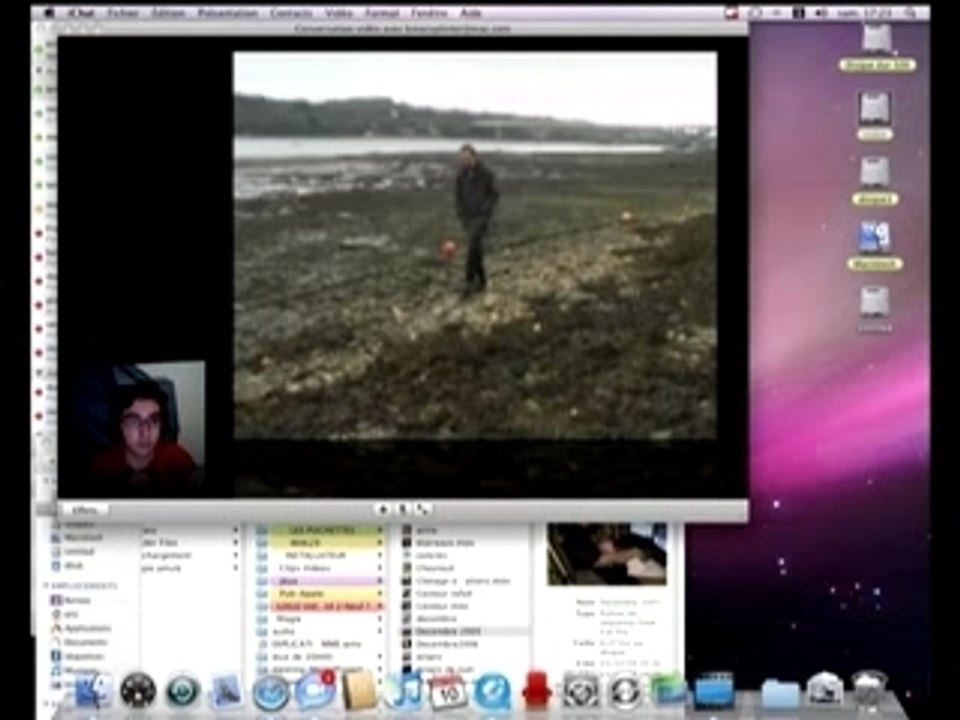Screen dimensions: 960x720
Task: Open the iChat application menu
Action: 79,13
